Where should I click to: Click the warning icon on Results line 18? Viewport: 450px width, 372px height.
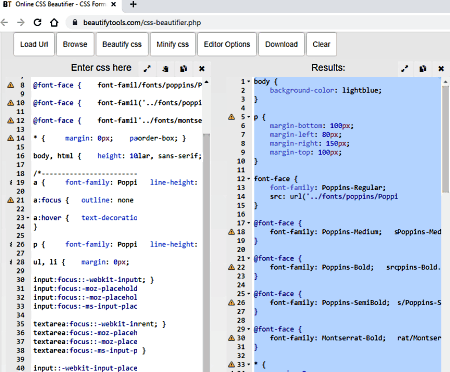231,232
